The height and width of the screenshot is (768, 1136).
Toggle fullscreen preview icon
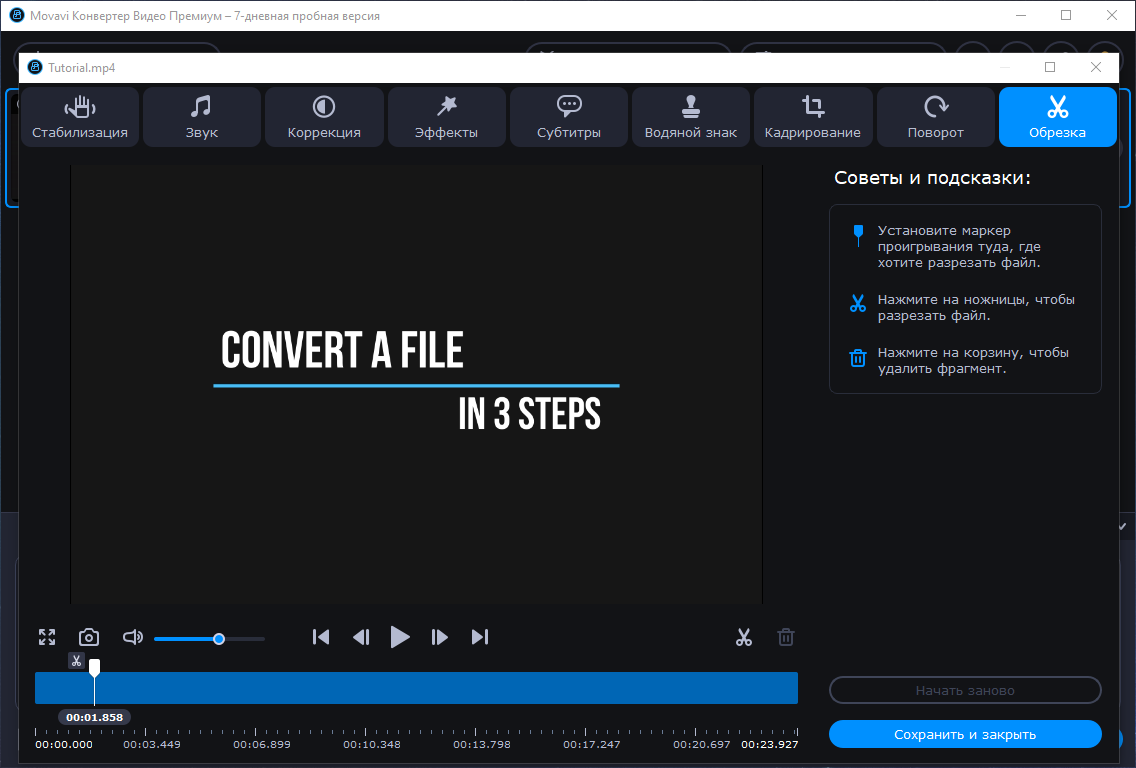click(47, 637)
